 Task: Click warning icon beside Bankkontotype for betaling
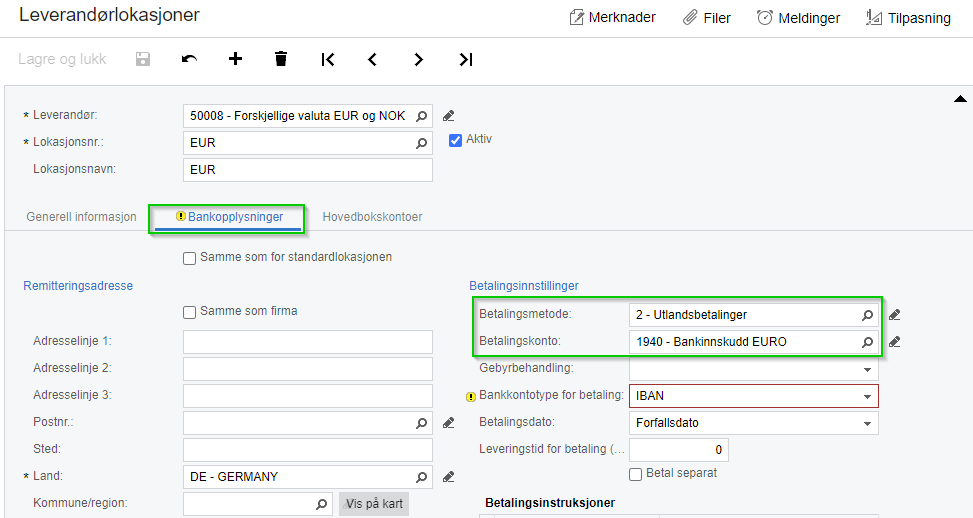pyautogui.click(x=471, y=396)
